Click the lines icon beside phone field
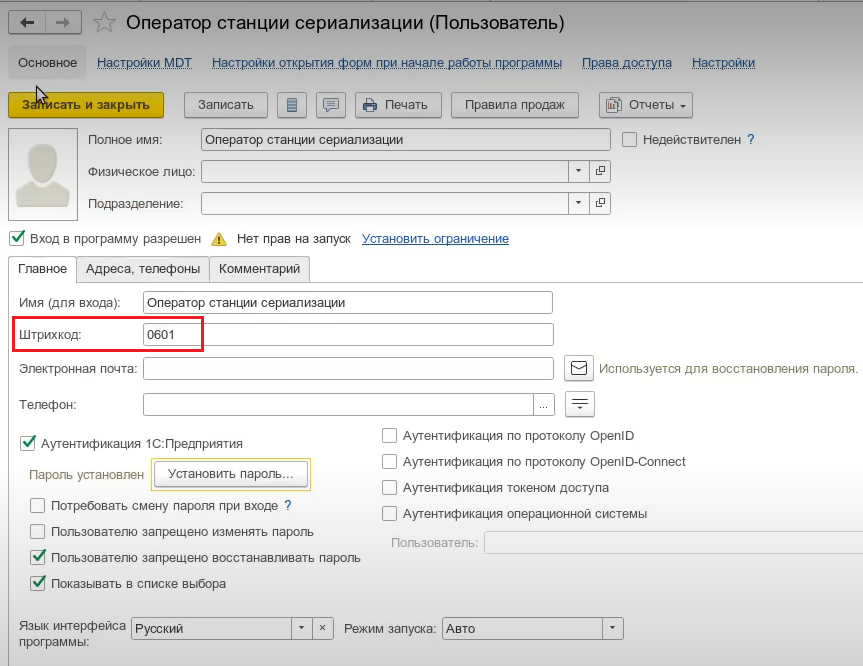 [579, 404]
